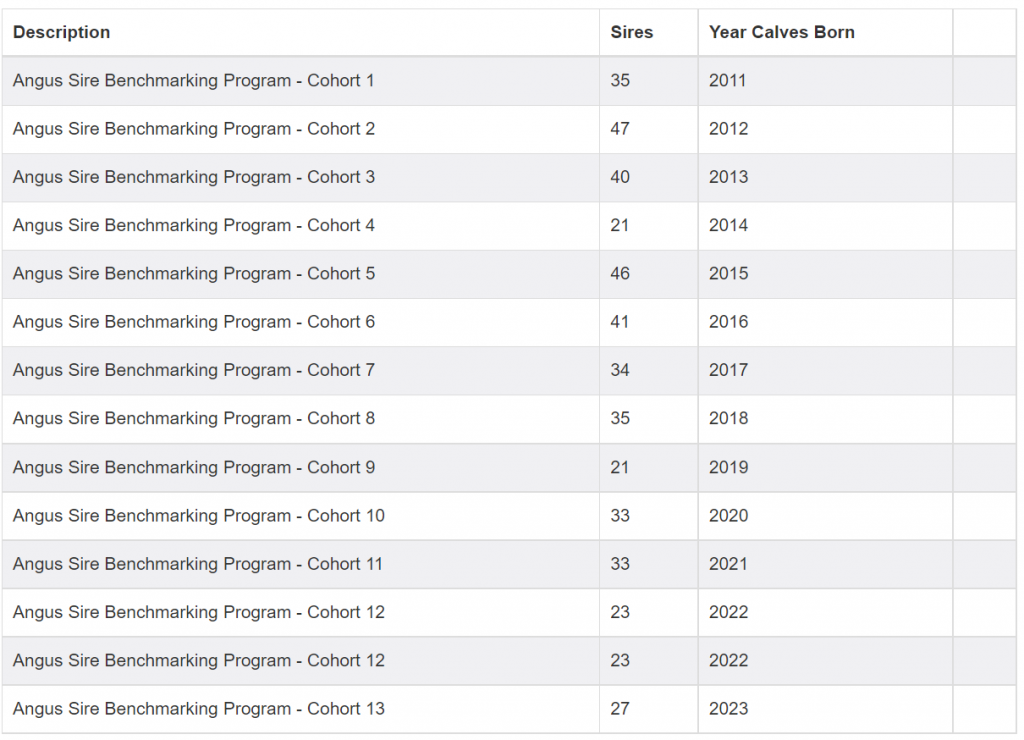The image size is (1024, 740).
Task: Select the Cohort 6 description cell
Action: pos(193,322)
